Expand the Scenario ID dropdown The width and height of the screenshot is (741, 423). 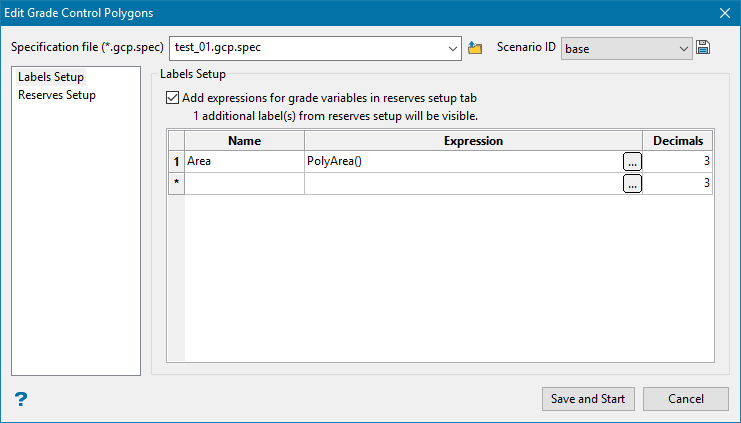pos(684,47)
